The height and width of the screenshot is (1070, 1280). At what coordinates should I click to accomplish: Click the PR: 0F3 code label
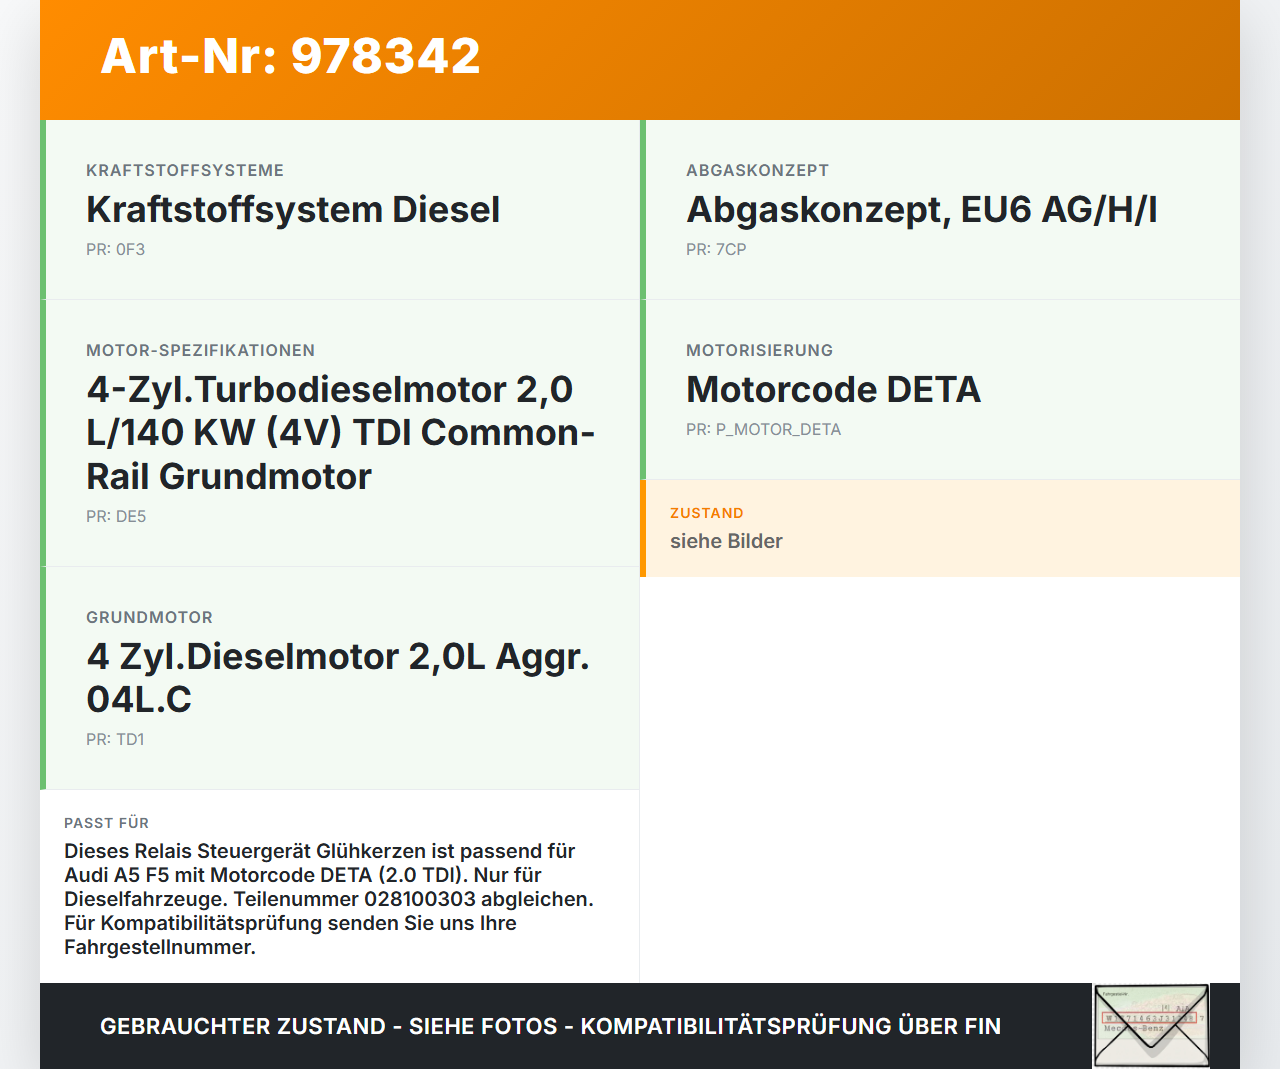click(116, 249)
